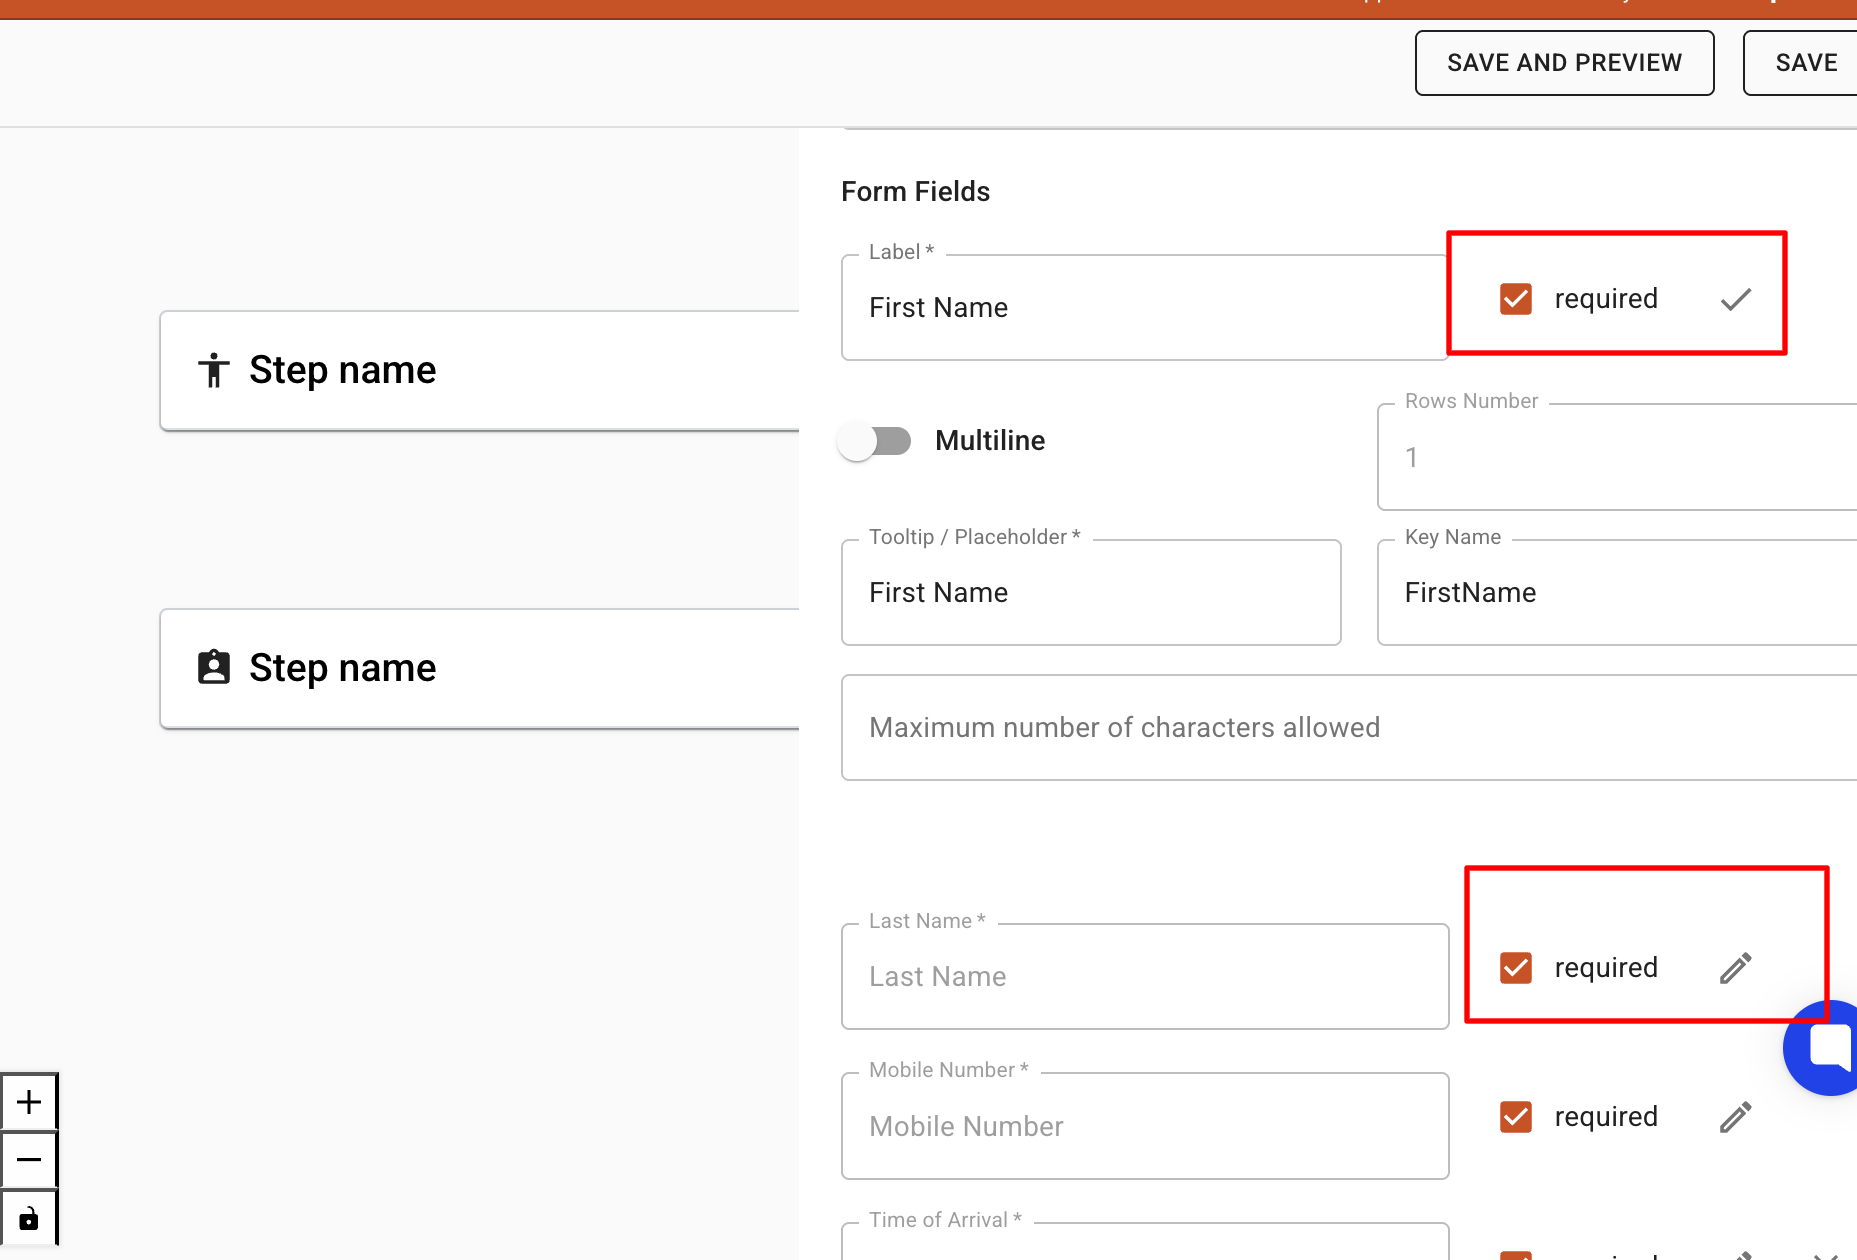
Task: Click the accessibility figure step icon
Action: (213, 370)
